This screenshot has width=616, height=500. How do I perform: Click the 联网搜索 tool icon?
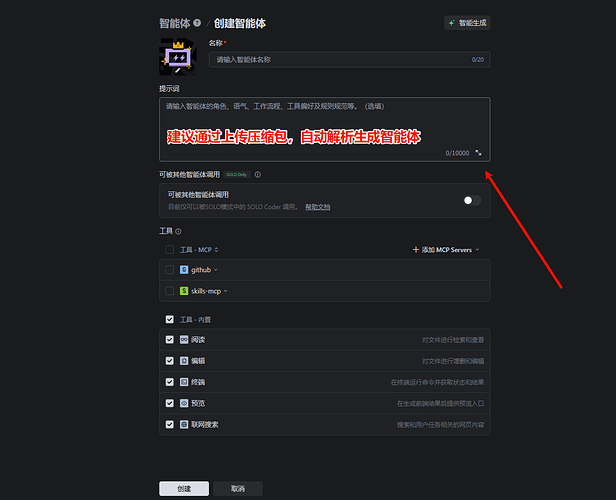[x=184, y=424]
